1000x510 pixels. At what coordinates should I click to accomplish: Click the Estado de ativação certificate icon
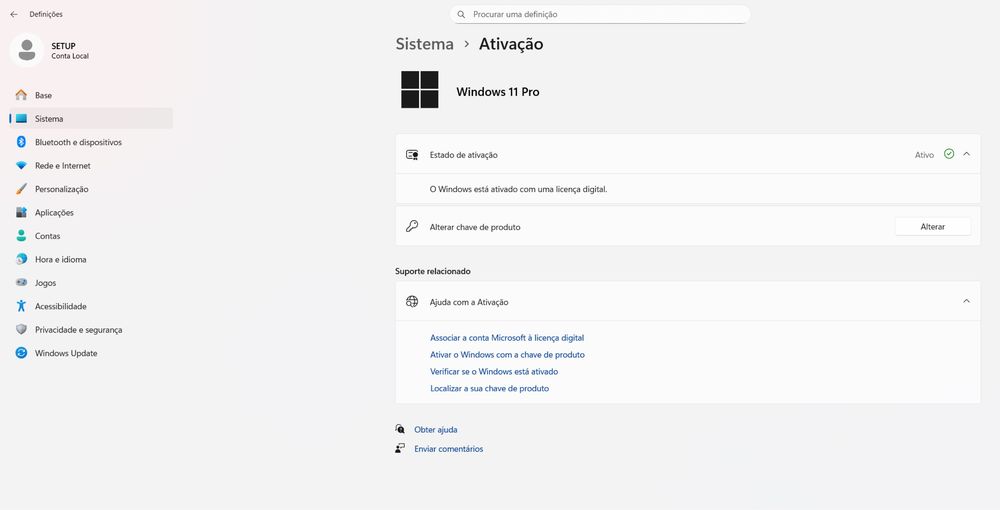[x=412, y=155]
